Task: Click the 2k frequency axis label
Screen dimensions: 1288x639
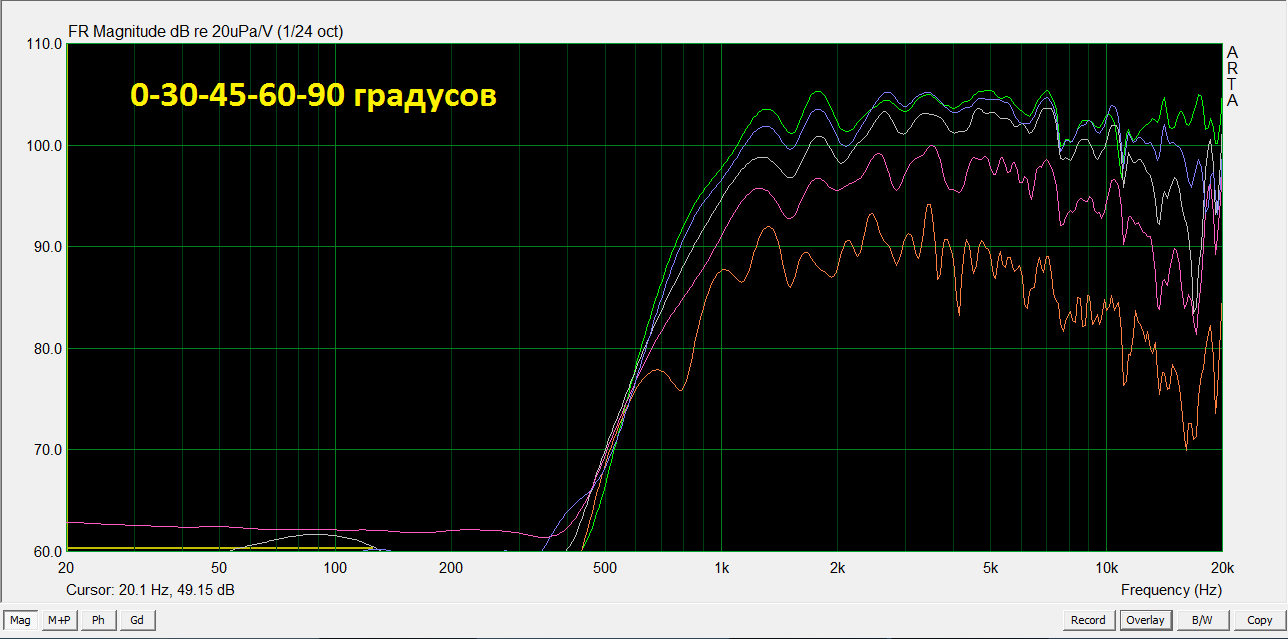Action: [x=837, y=568]
